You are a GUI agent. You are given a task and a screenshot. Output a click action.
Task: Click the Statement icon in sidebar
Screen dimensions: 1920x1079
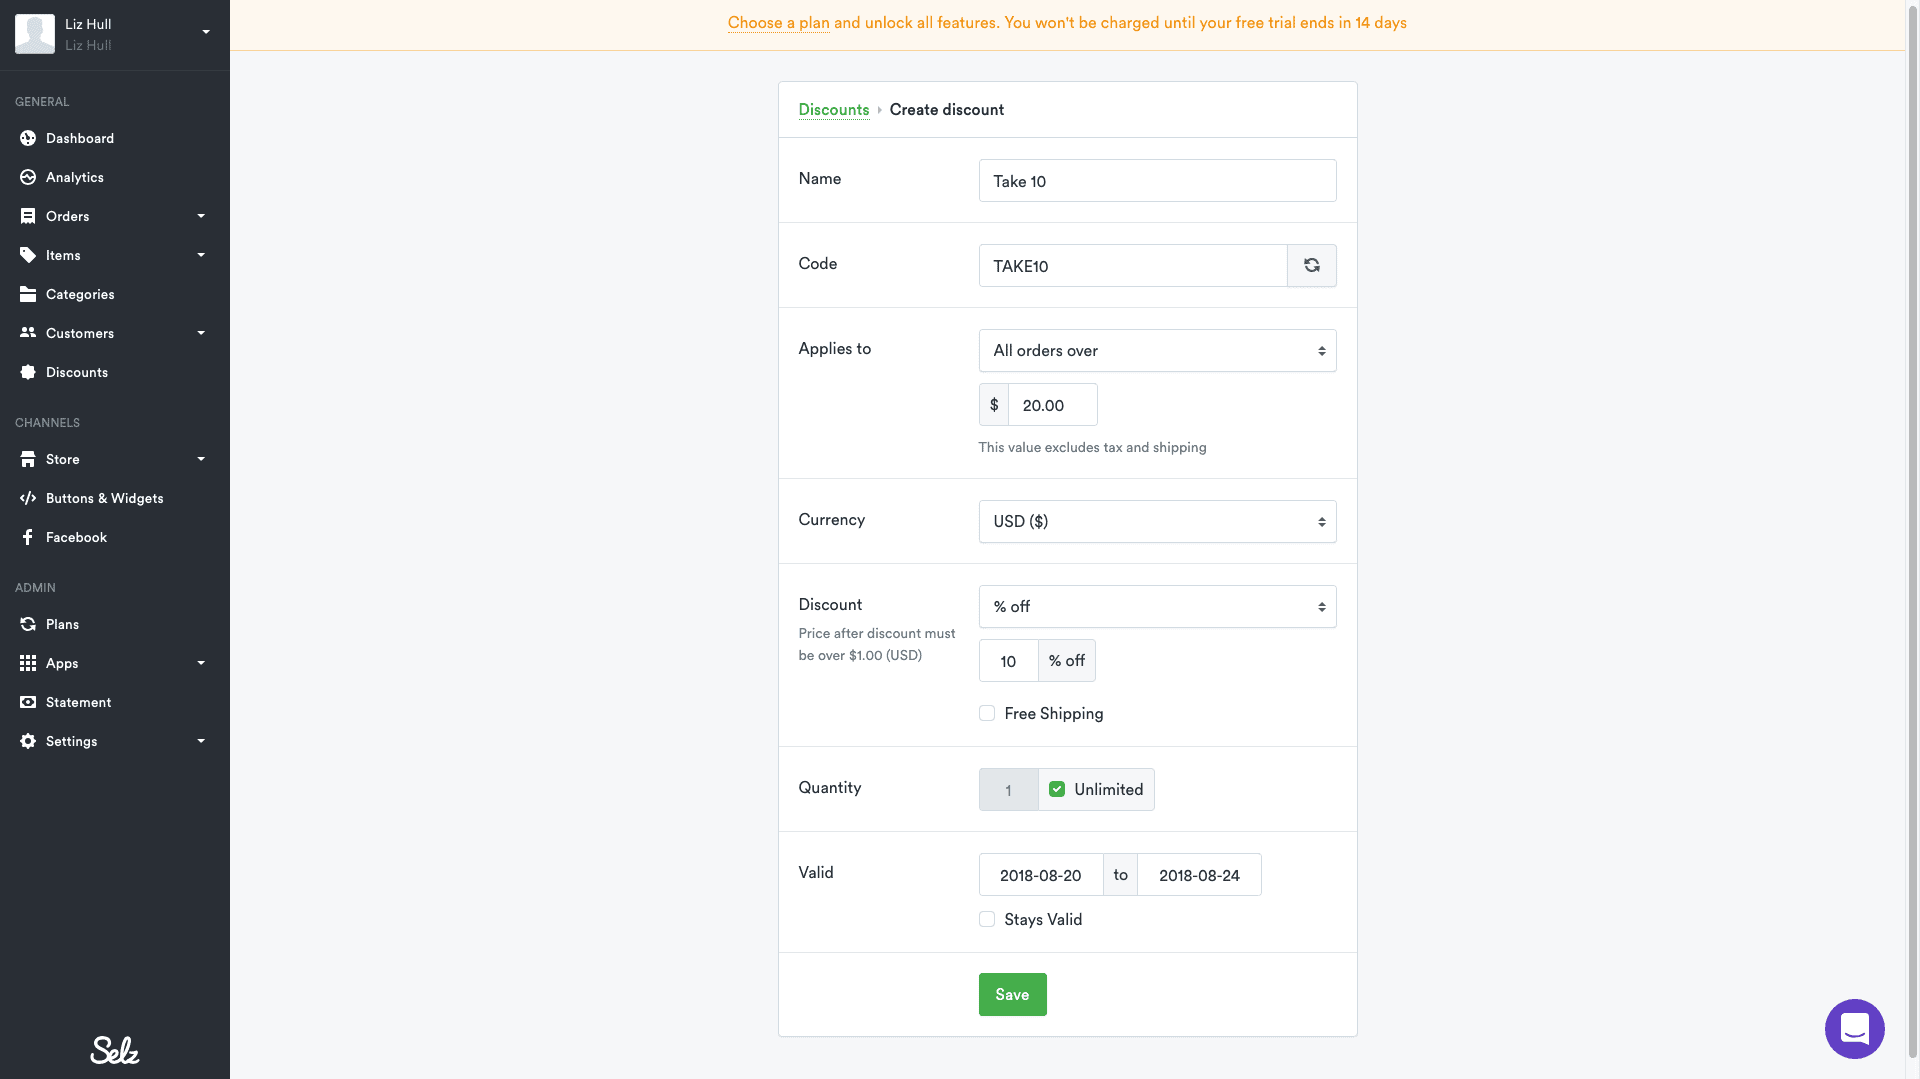[28, 702]
